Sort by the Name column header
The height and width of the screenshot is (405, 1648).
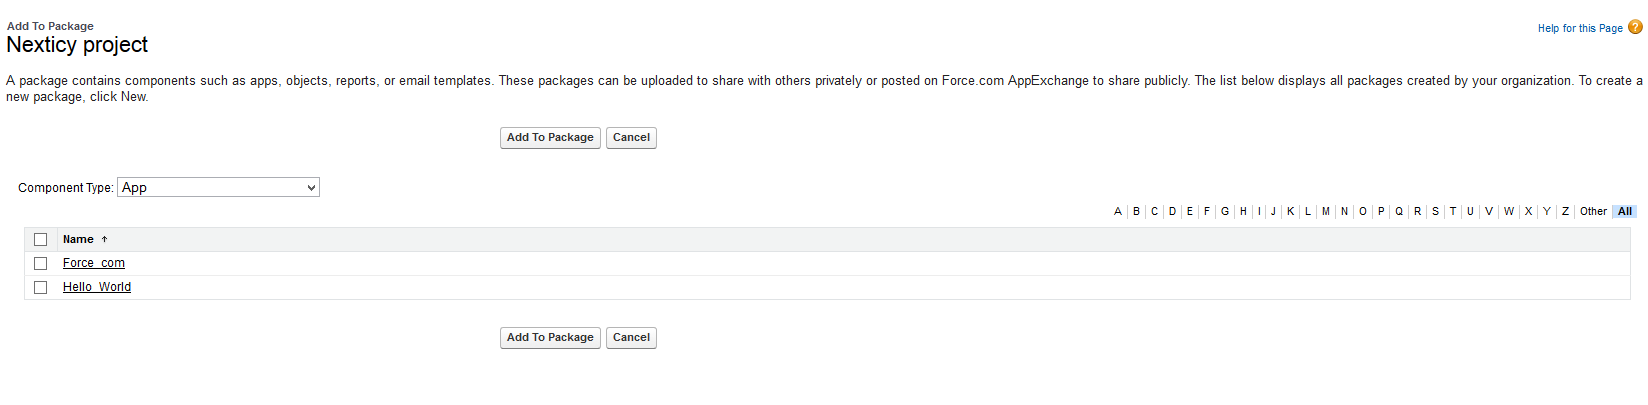click(78, 240)
